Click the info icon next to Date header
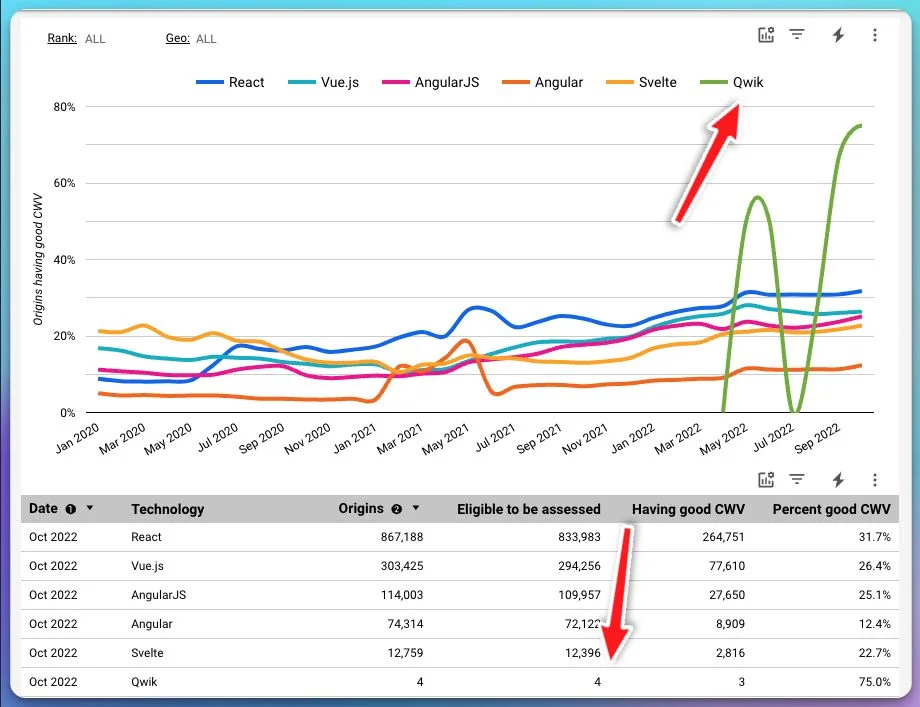920x707 pixels. pyautogui.click(x=70, y=509)
